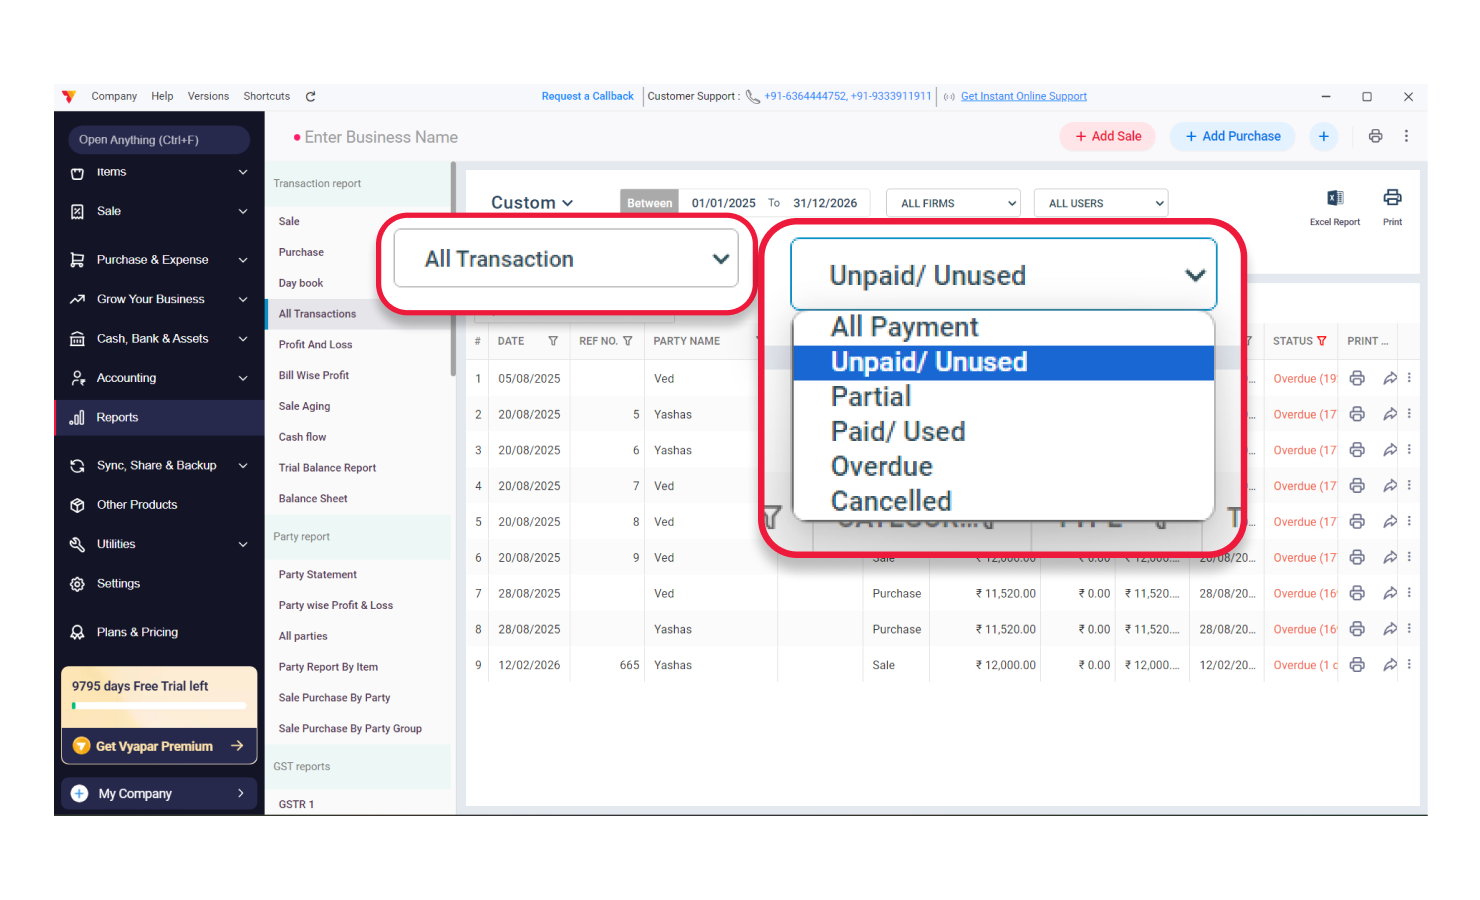Select Partial option in dropdown list
The height and width of the screenshot is (900, 1480).
870,397
